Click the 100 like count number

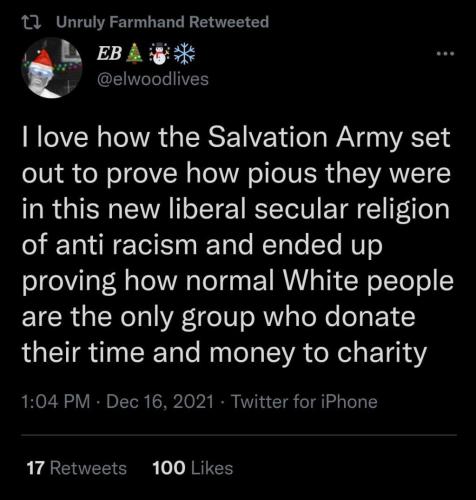pos(169,468)
